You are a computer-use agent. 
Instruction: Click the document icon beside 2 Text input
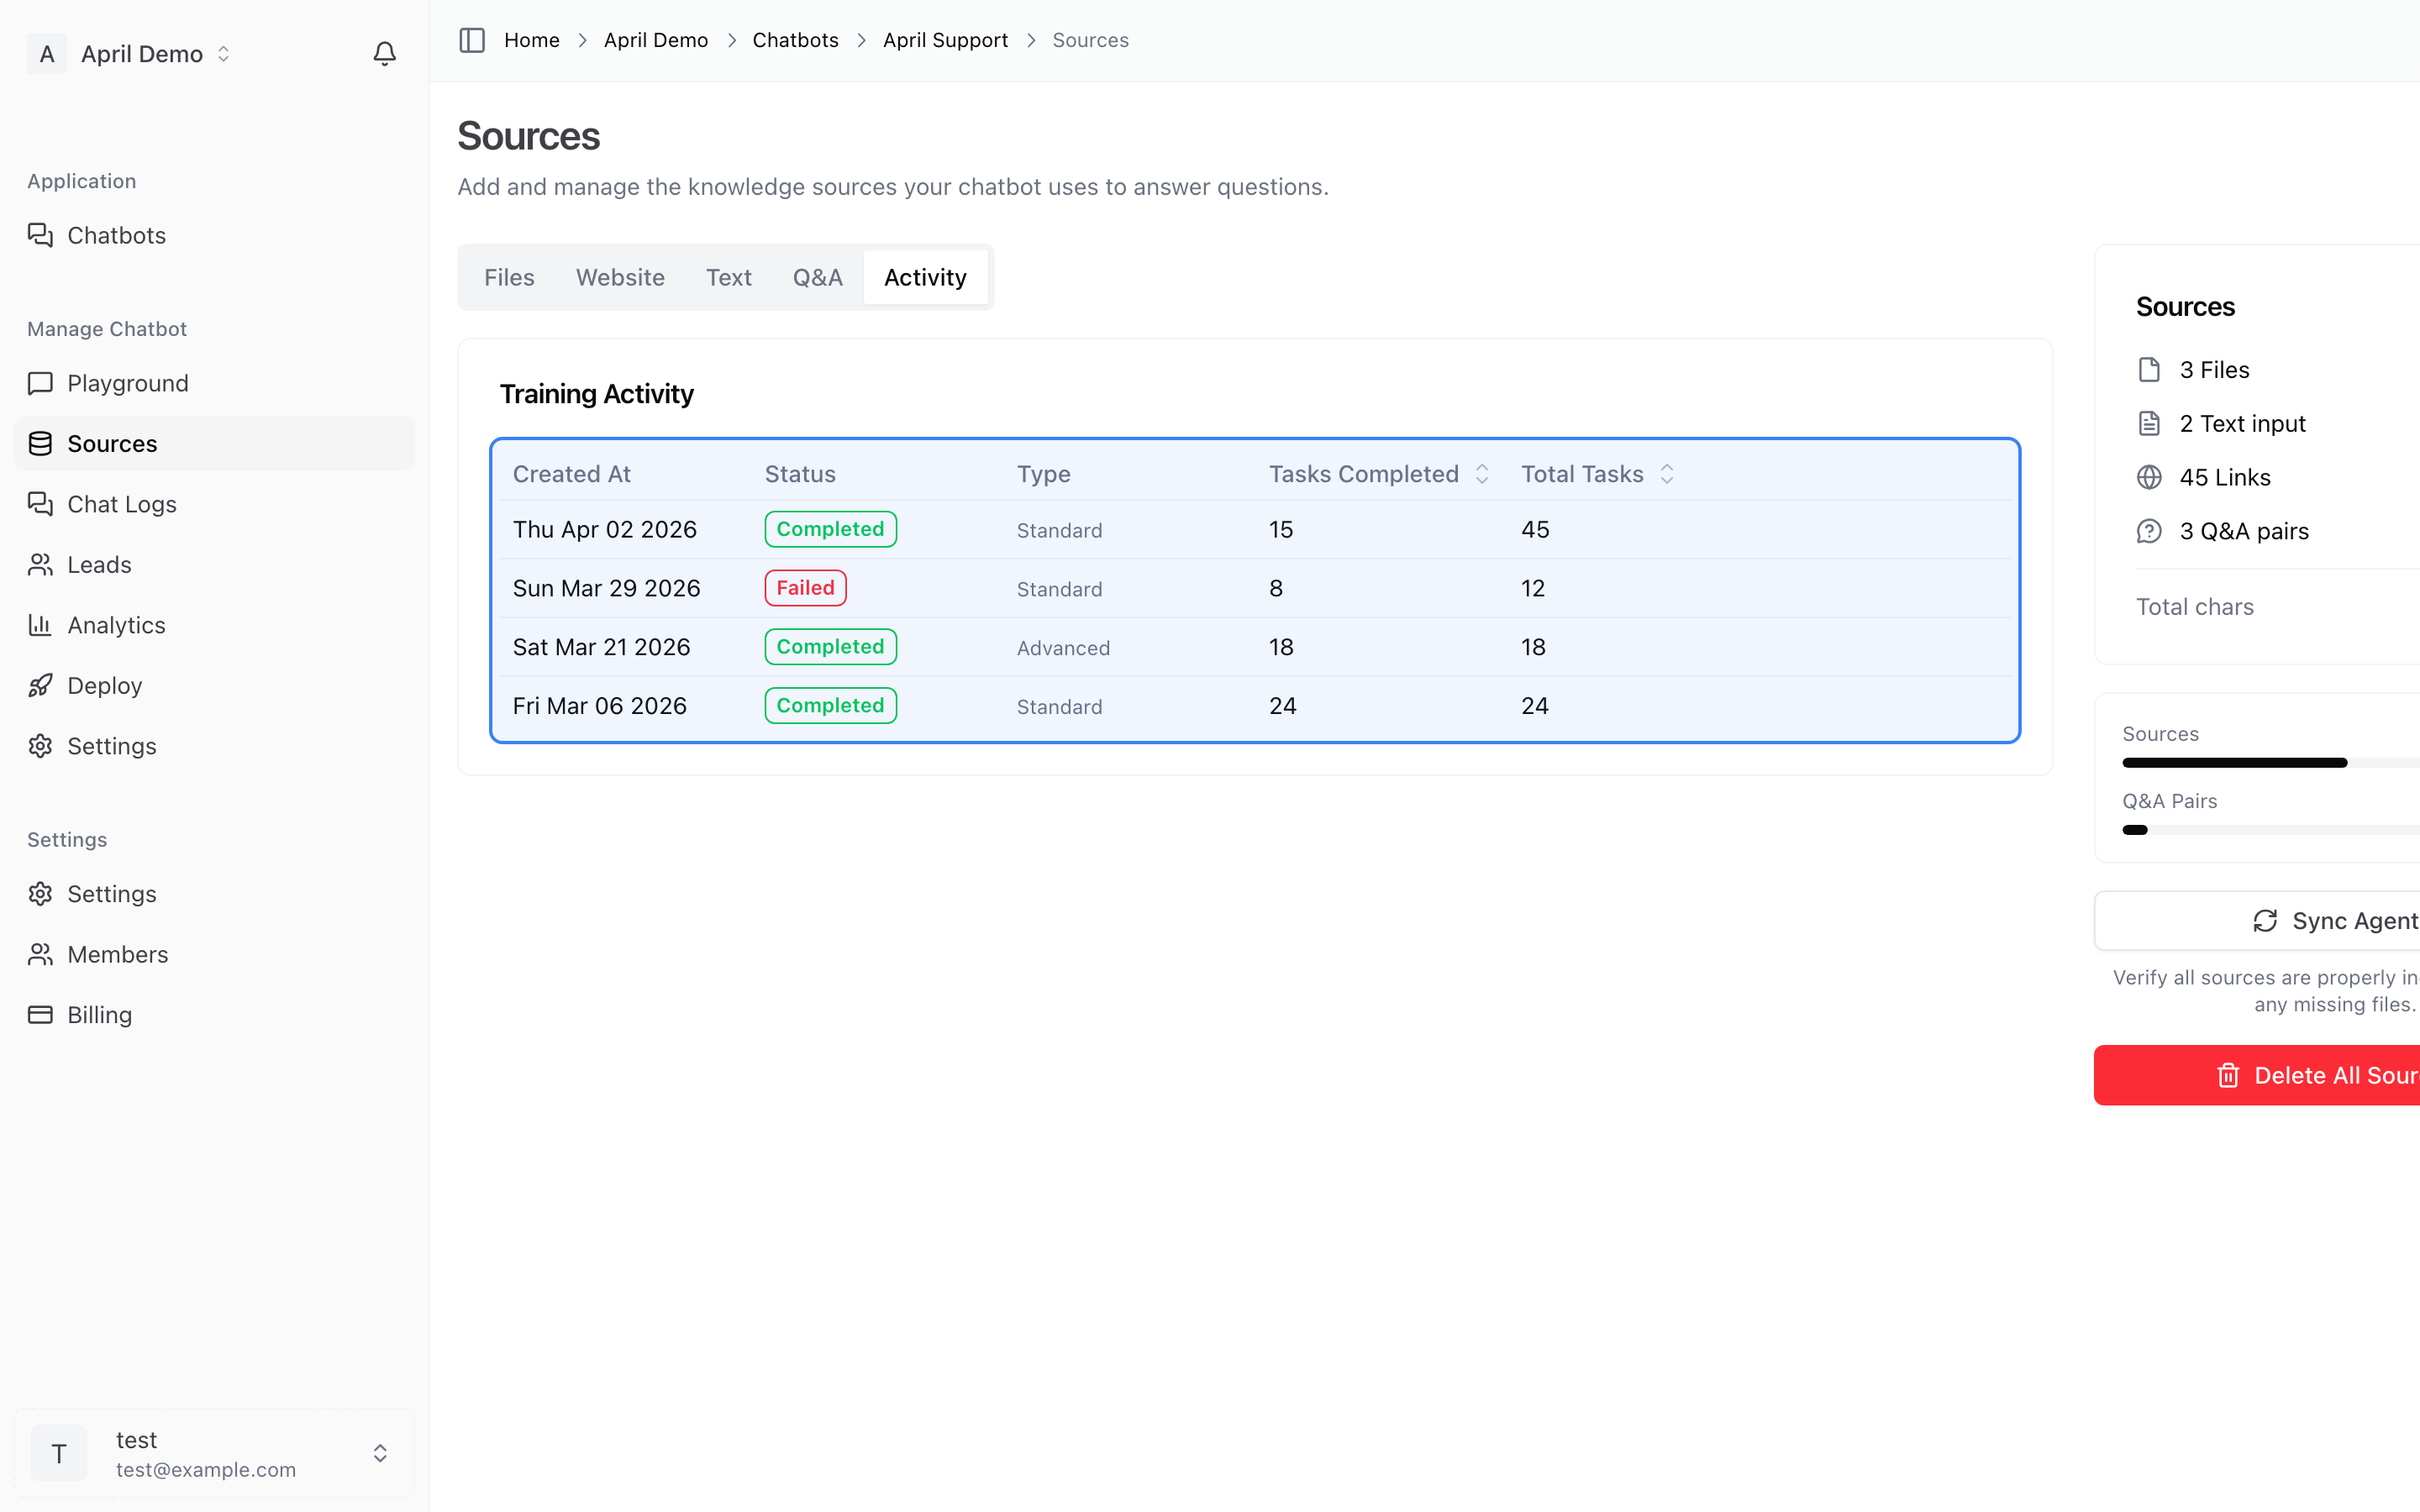[2149, 424]
